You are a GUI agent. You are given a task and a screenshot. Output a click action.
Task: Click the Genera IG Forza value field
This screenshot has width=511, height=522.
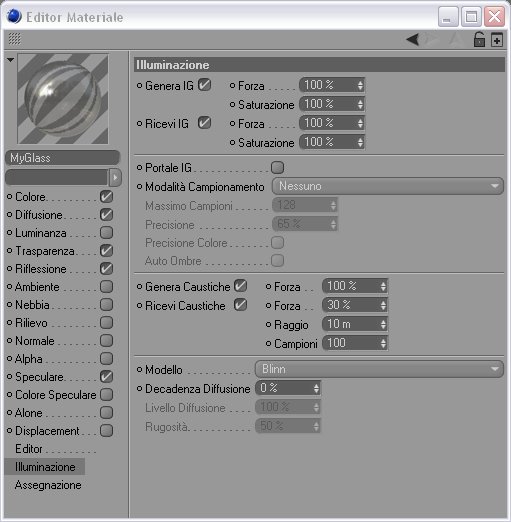[332, 85]
